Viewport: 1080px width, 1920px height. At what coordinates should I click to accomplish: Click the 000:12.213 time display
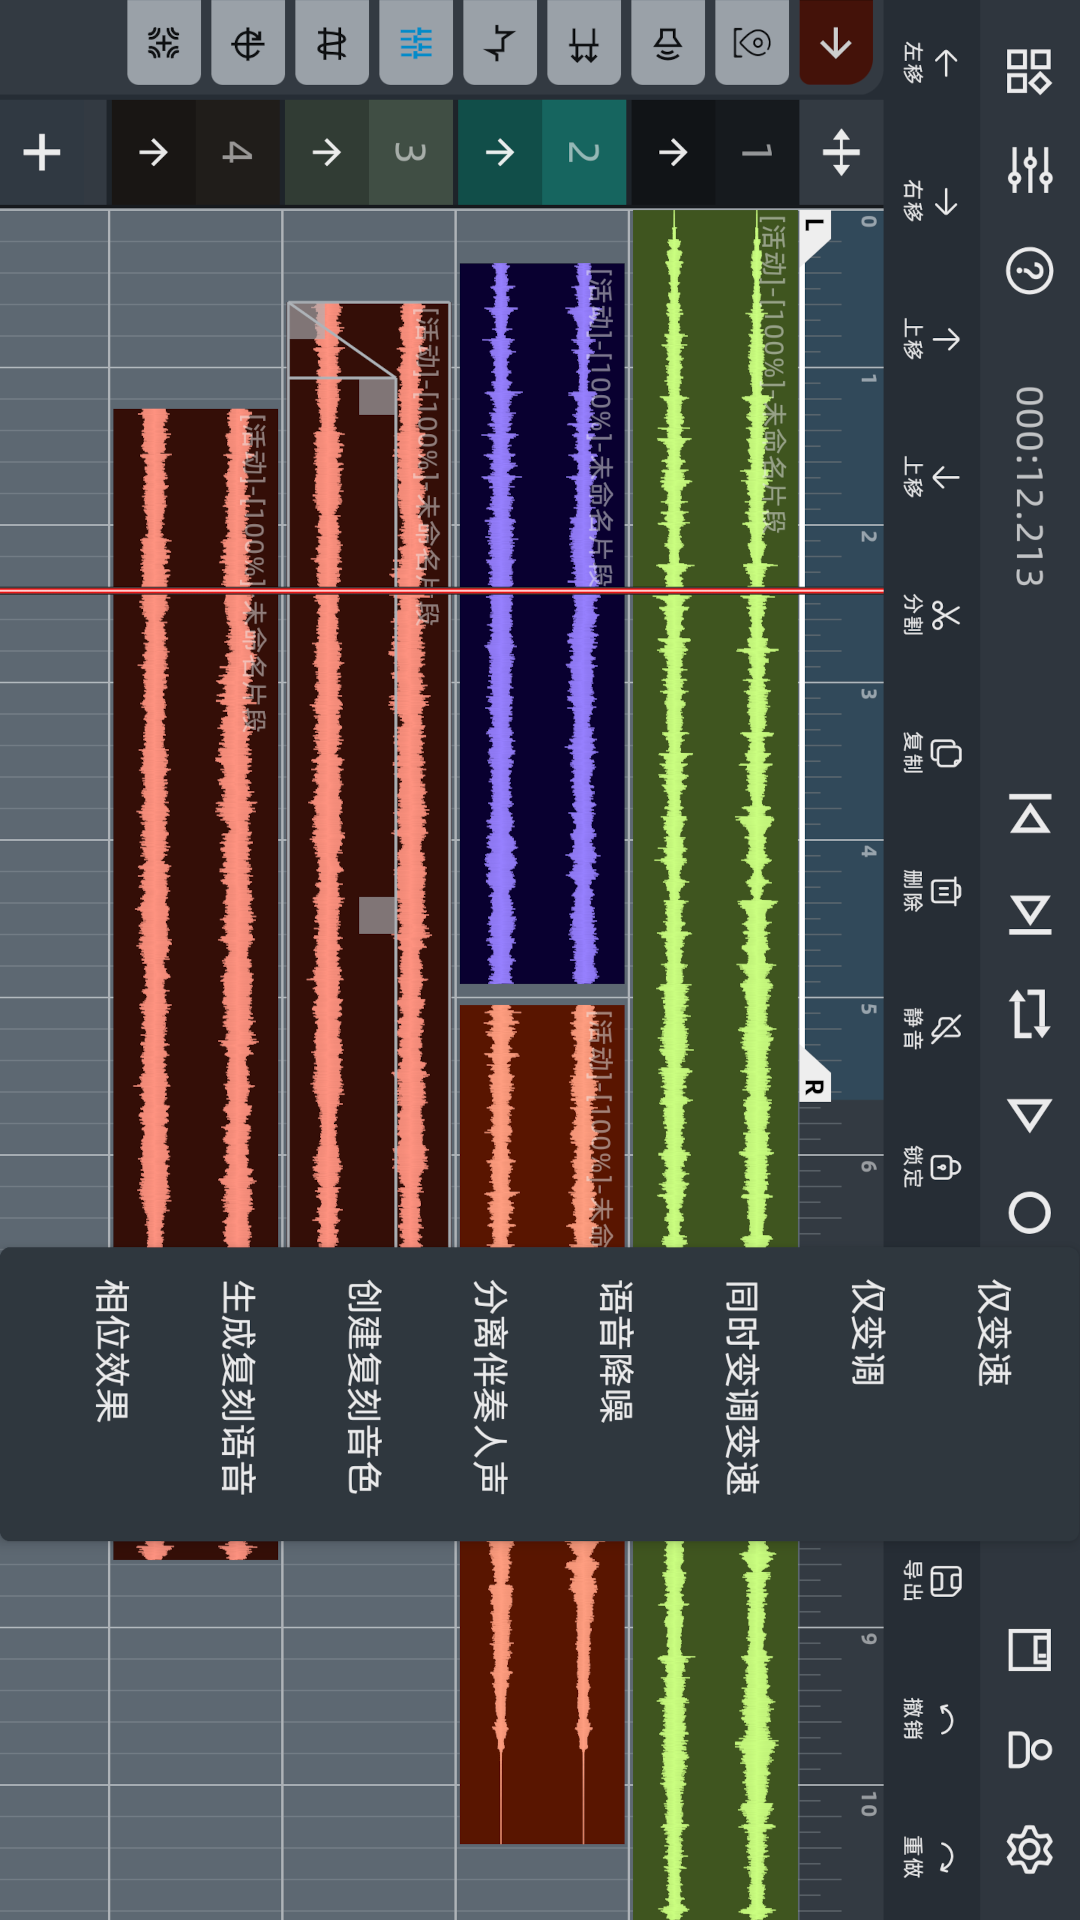(1029, 486)
